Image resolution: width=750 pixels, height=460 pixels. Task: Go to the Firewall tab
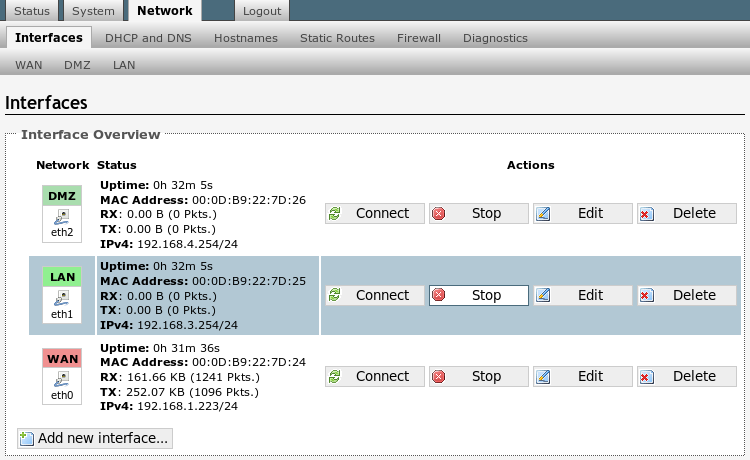pyautogui.click(x=418, y=38)
